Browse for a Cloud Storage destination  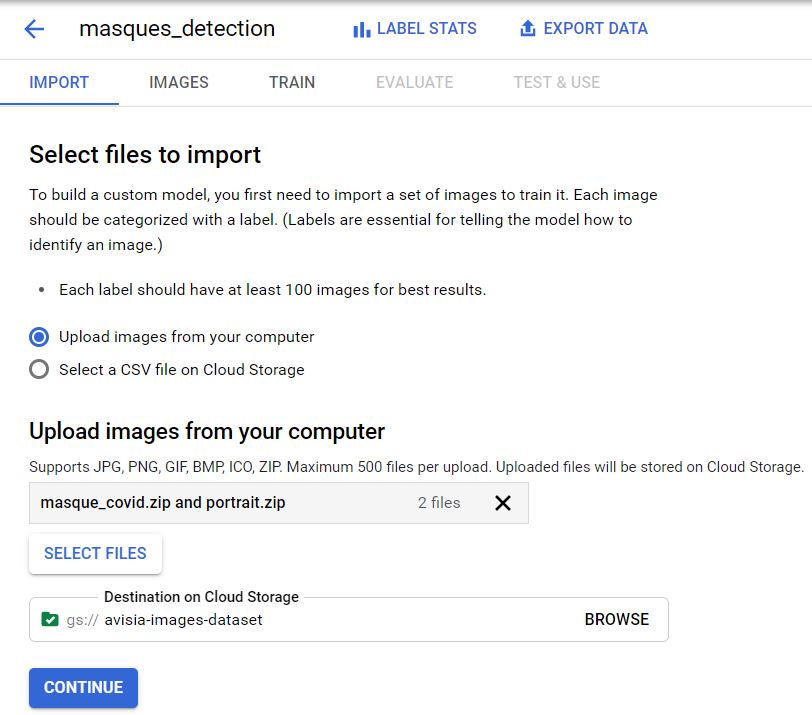click(x=616, y=619)
